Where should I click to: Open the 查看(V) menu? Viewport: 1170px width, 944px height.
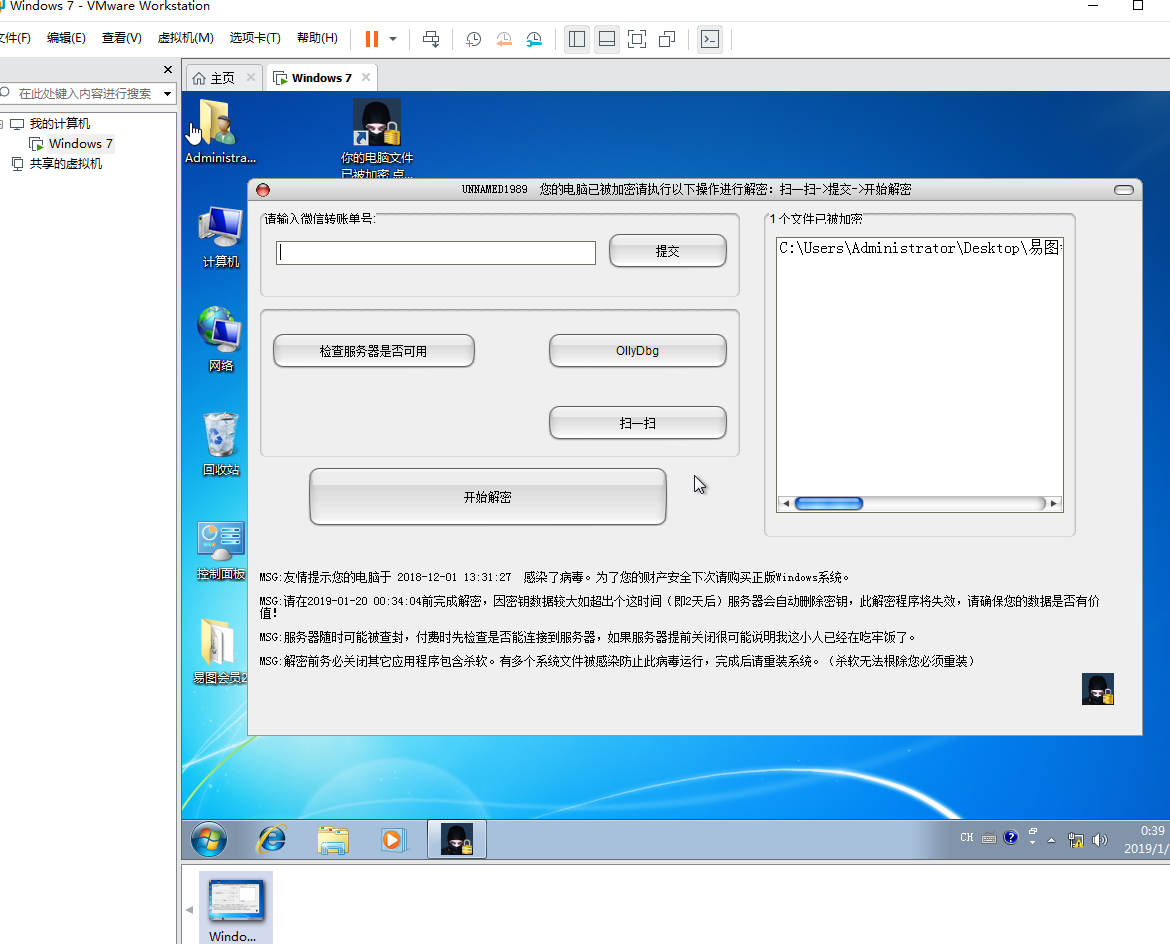122,38
